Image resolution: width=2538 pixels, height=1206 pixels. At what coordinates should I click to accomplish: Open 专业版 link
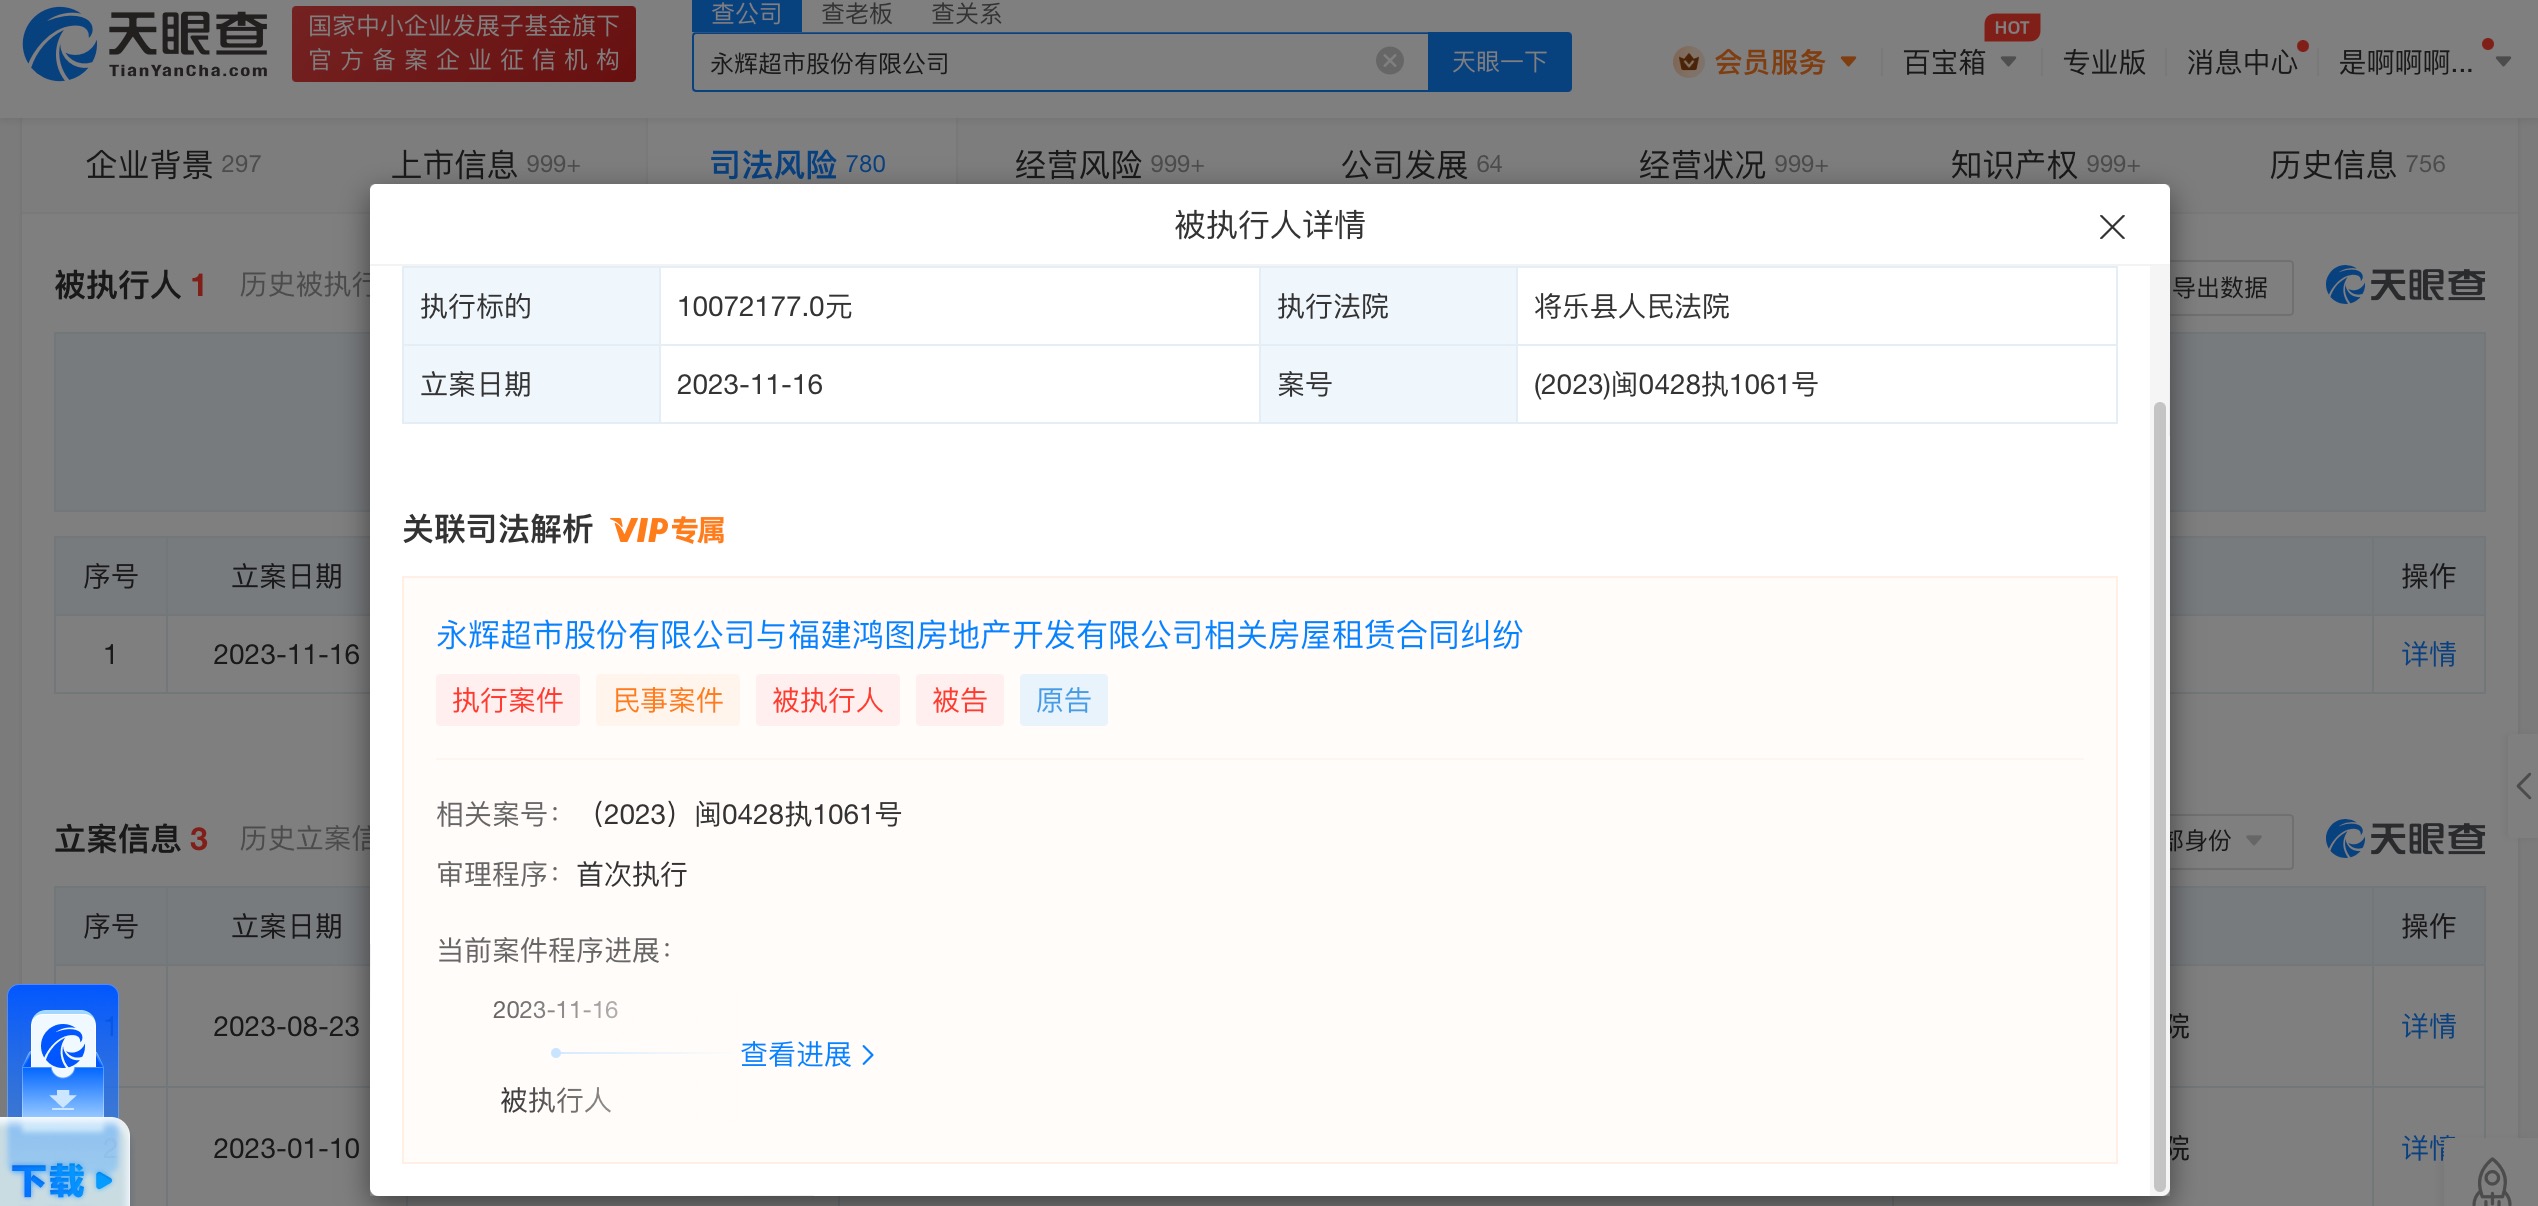pos(2104,62)
